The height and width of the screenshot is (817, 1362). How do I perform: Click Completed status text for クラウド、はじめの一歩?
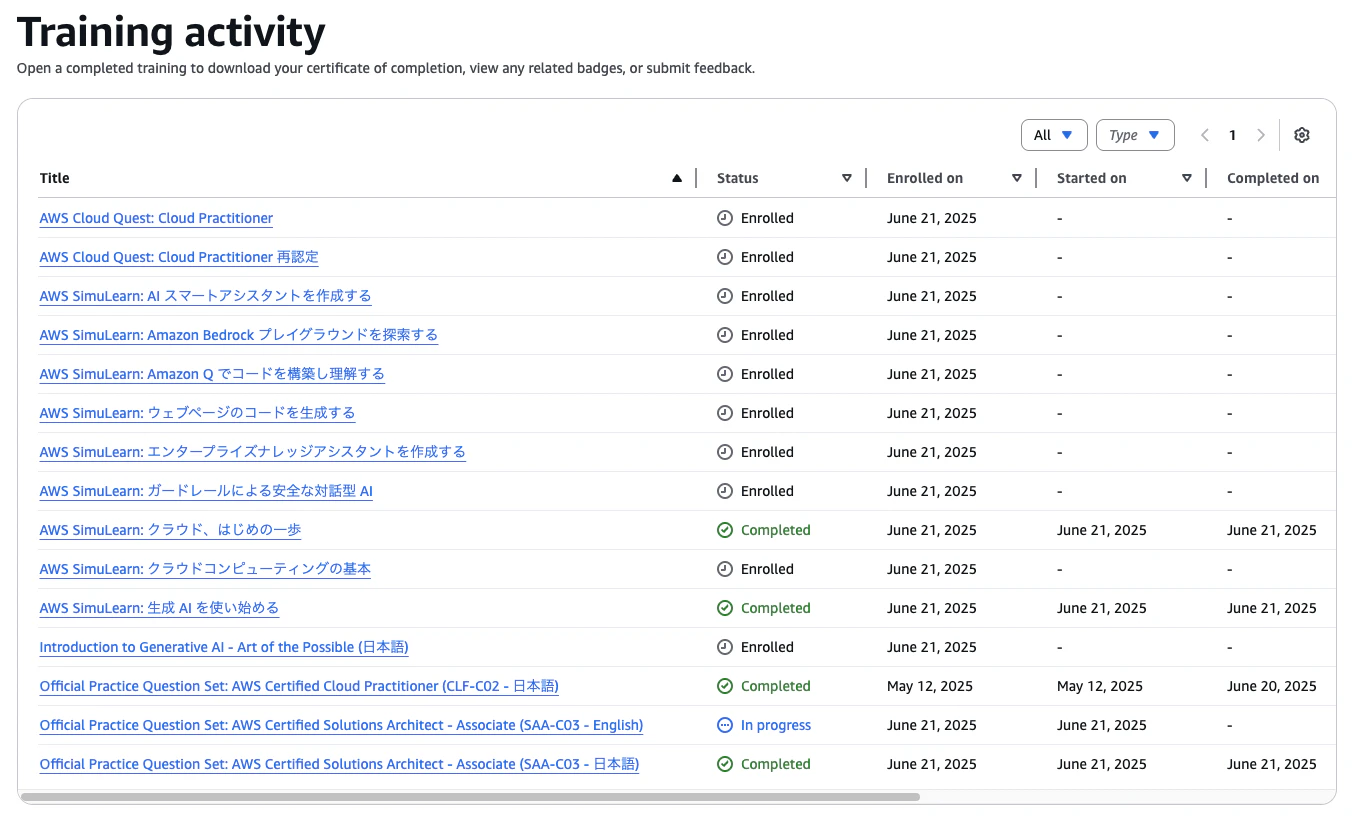pos(776,530)
